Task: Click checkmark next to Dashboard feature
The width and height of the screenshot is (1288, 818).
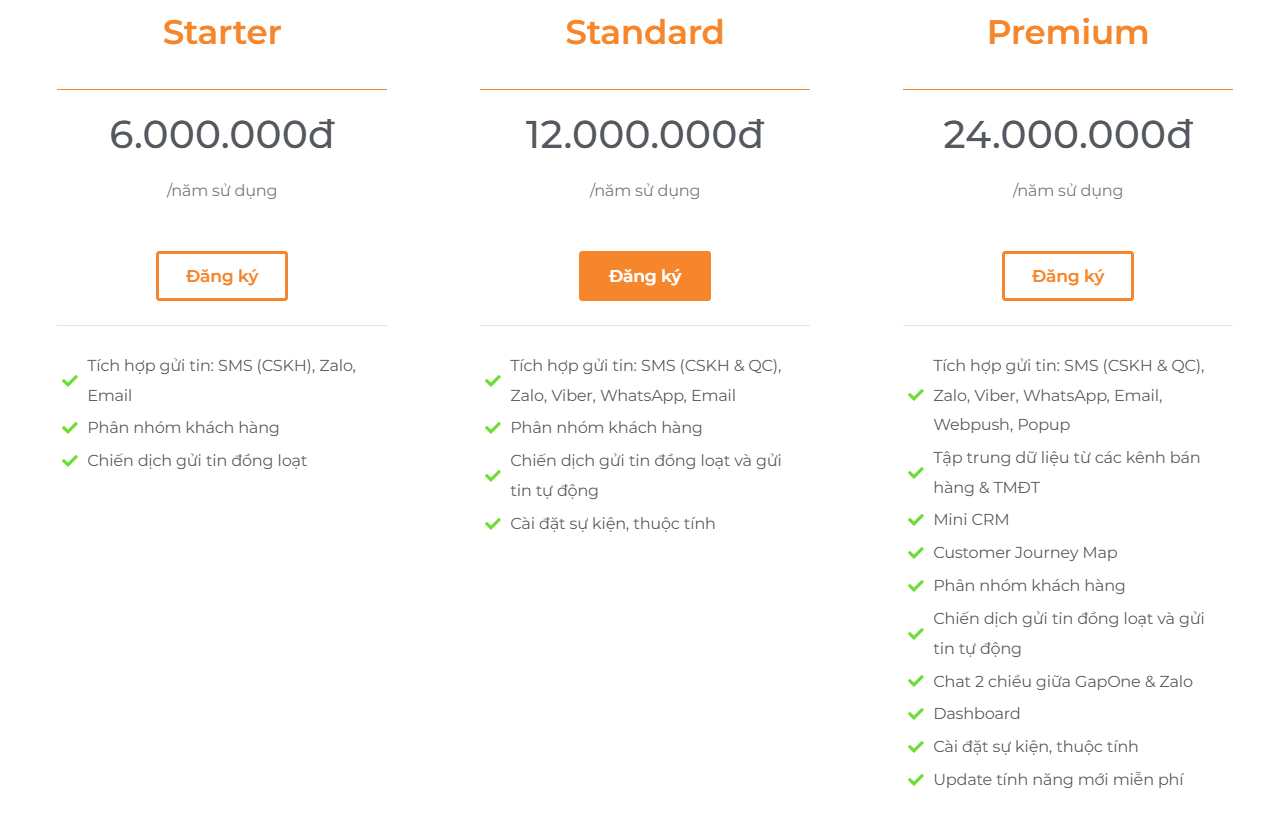Action: (916, 714)
